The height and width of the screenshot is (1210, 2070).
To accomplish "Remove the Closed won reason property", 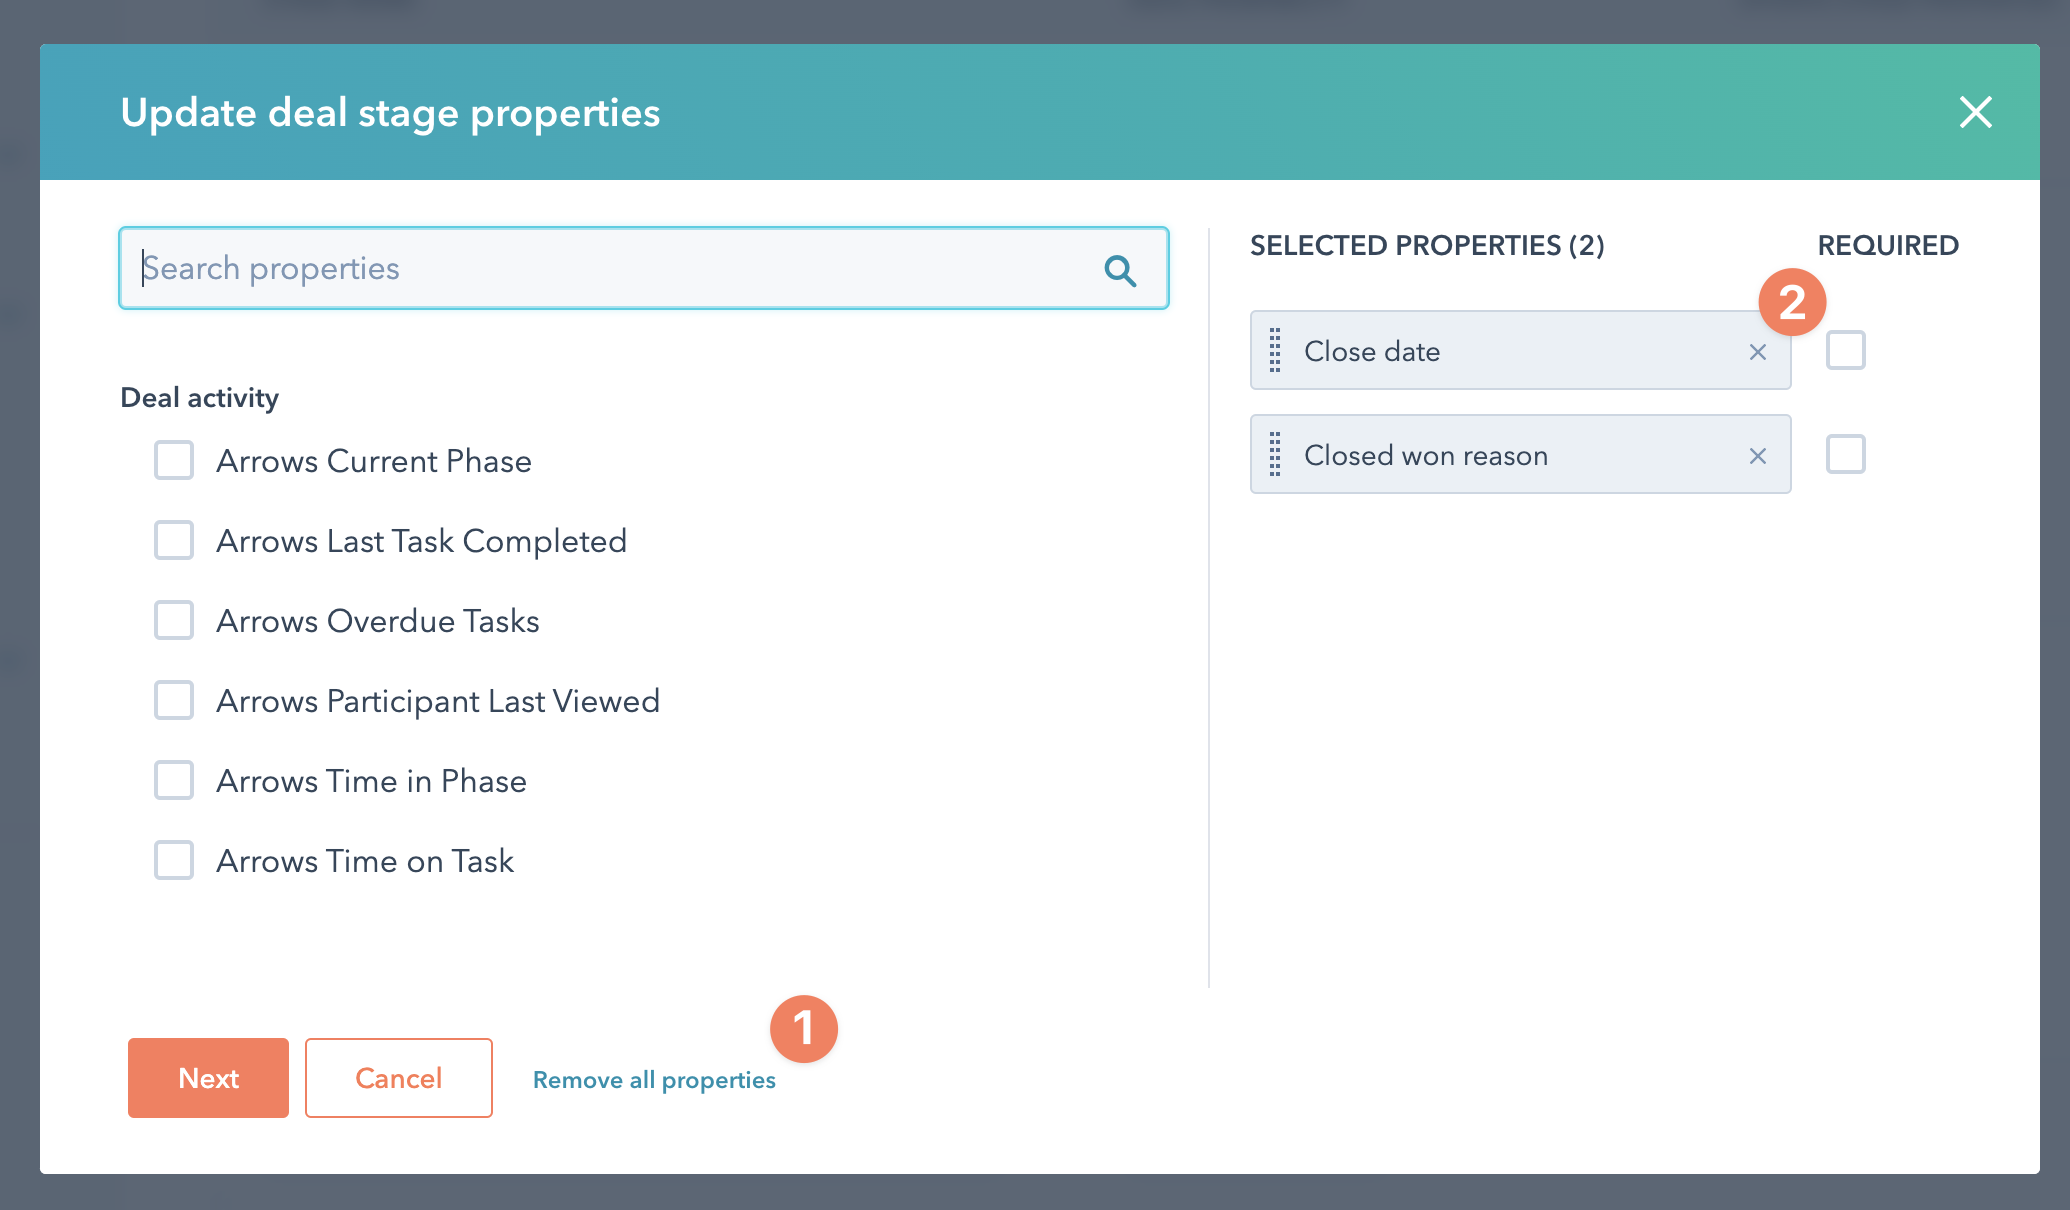I will tap(1757, 456).
